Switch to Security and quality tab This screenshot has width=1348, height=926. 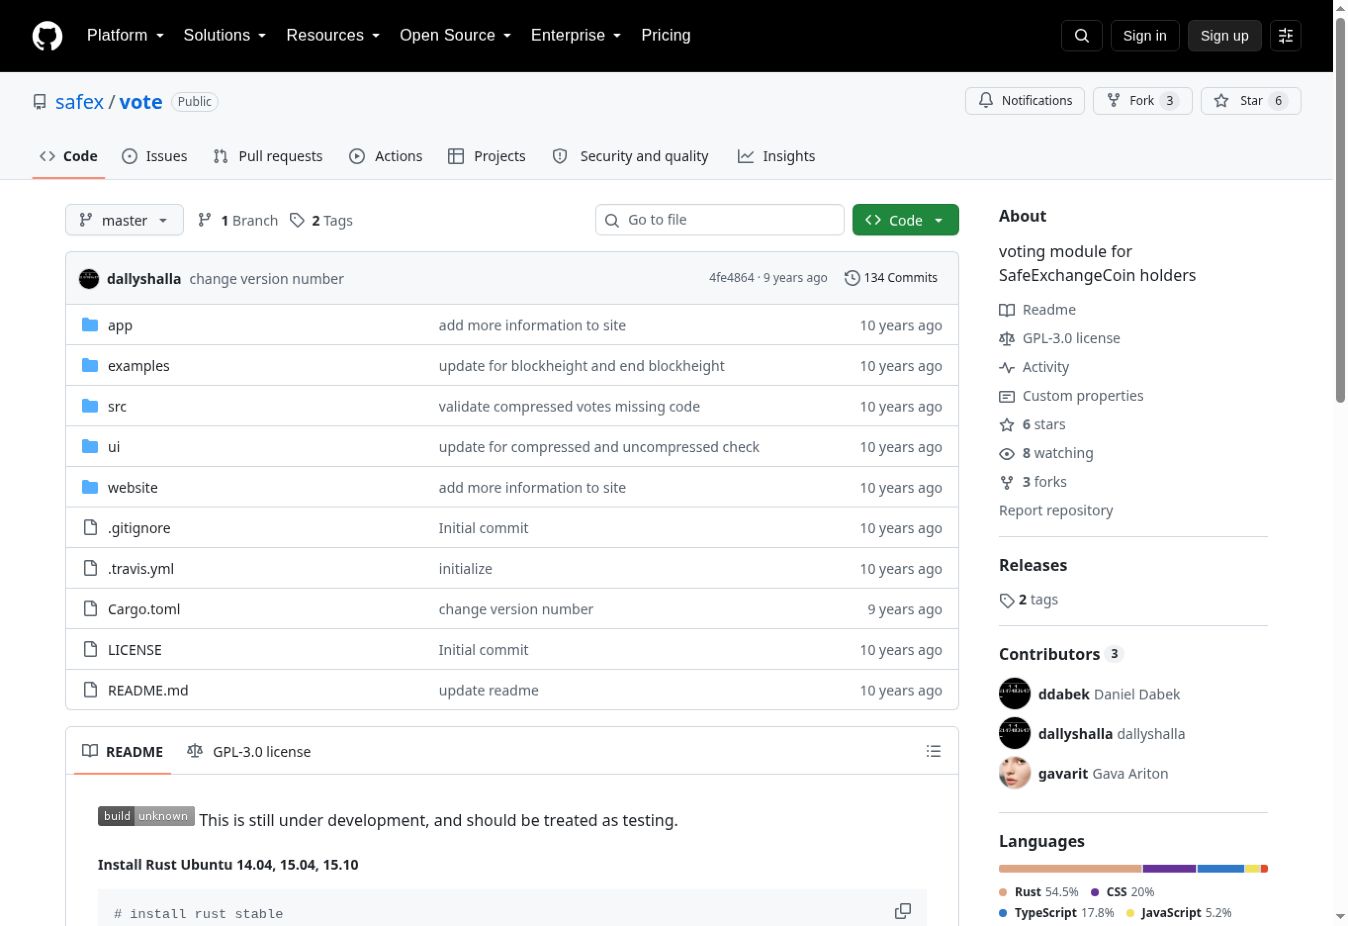(631, 156)
